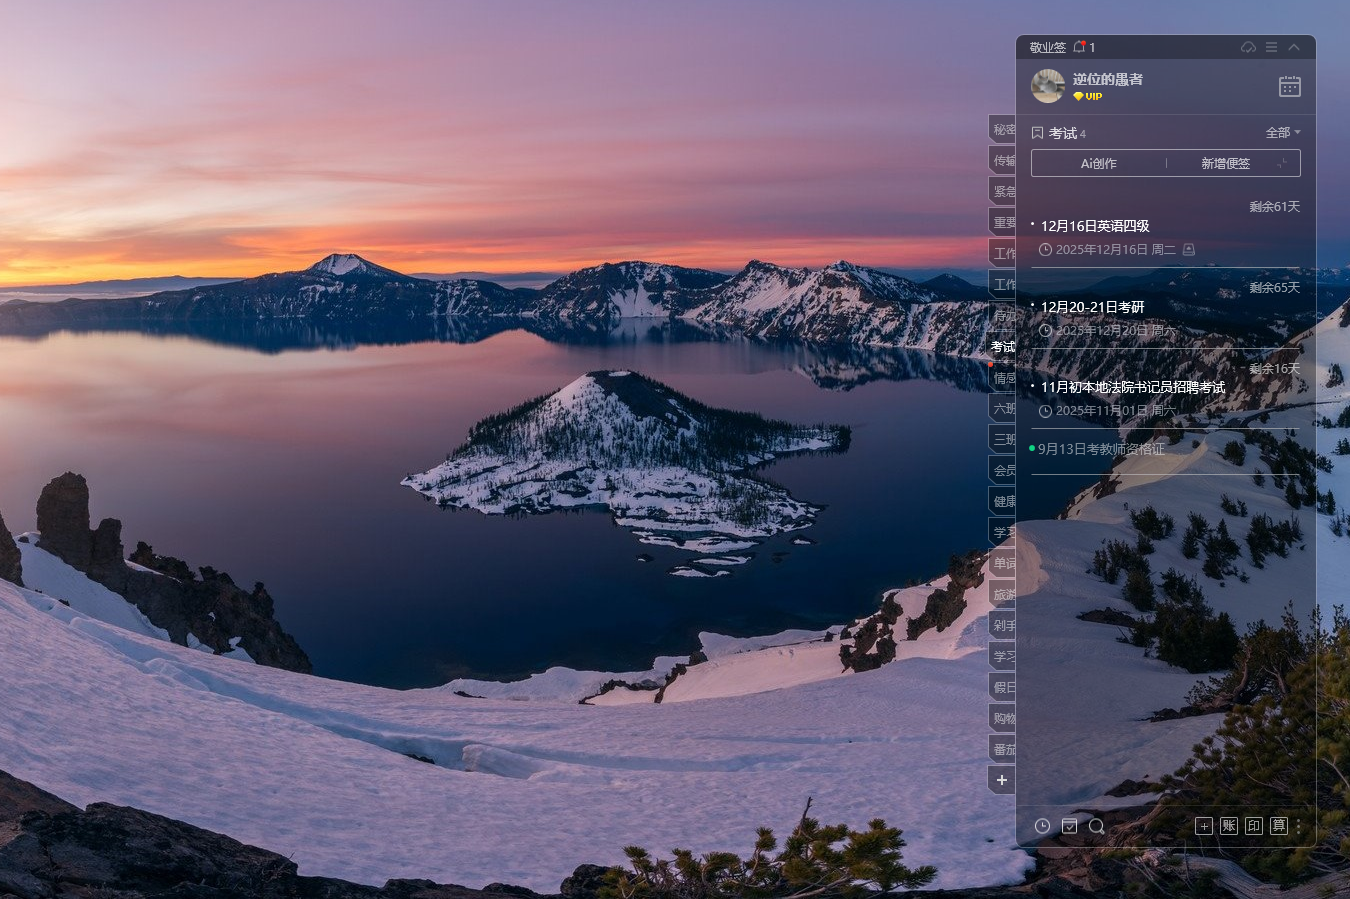1350x899 pixels.
Task: Select the 健康 category tab
Action: click(x=1003, y=501)
